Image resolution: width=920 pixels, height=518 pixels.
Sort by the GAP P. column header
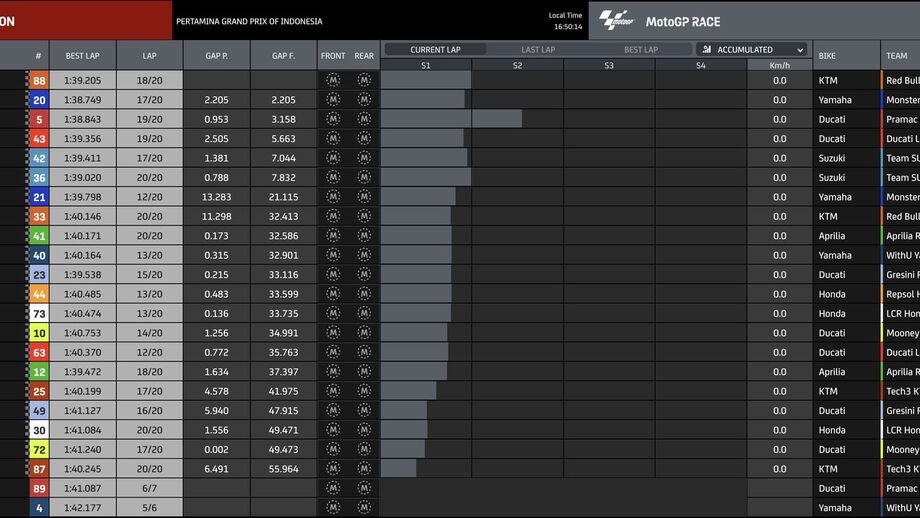(217, 56)
